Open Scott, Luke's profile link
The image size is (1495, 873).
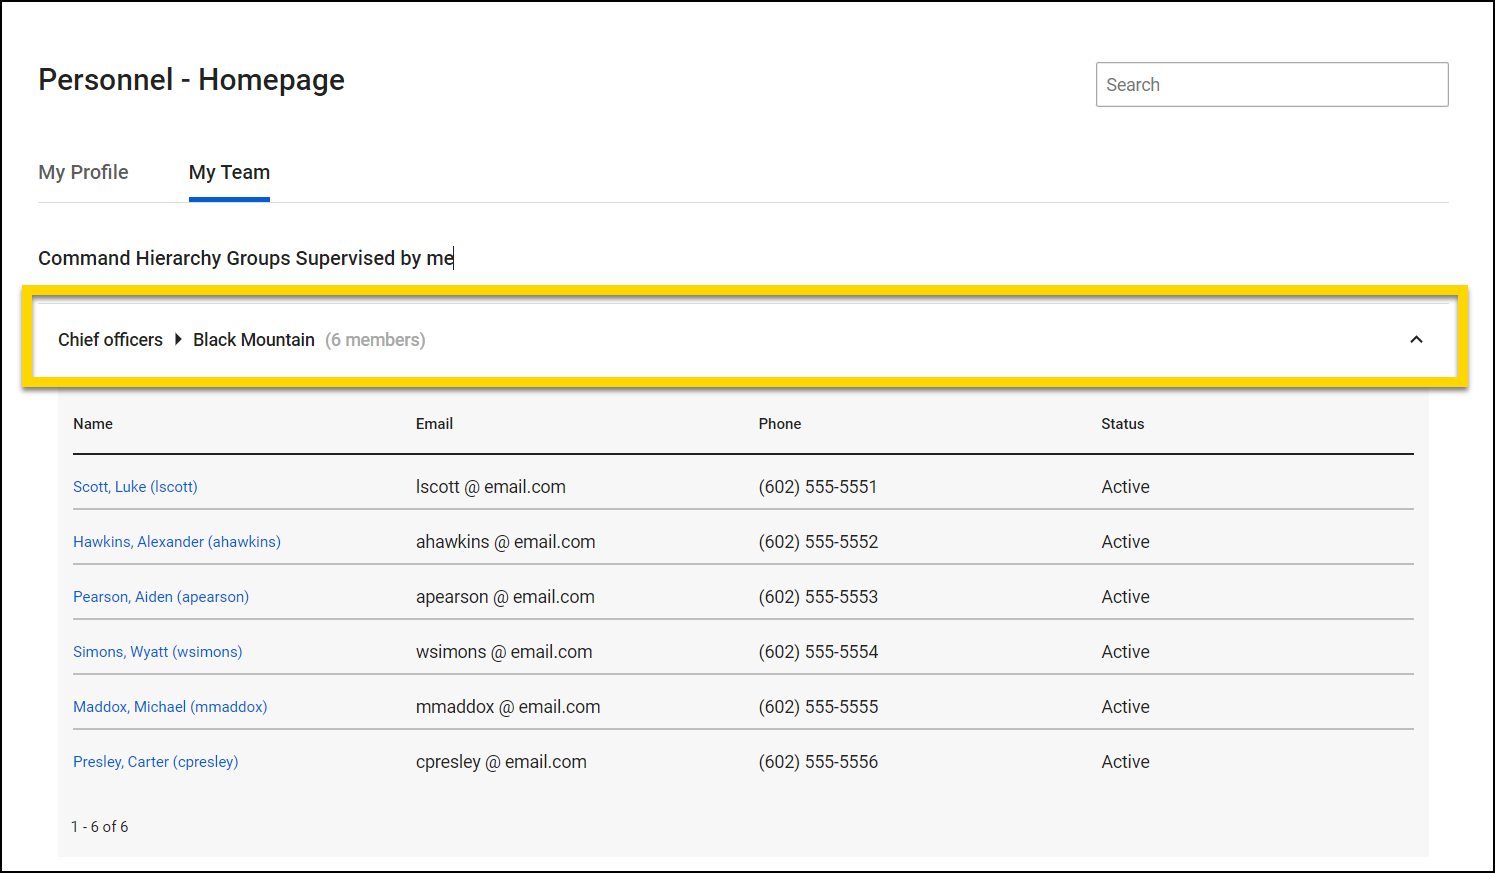pos(135,487)
